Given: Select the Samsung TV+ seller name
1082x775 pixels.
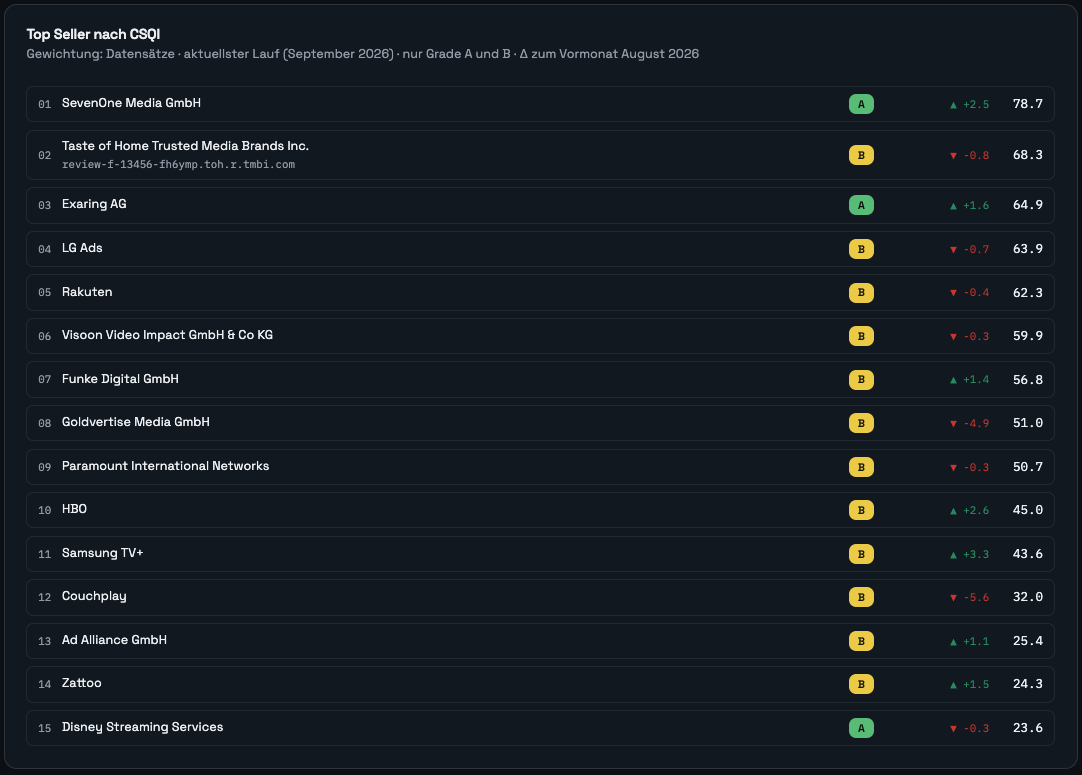Looking at the screenshot, I should coord(102,553).
